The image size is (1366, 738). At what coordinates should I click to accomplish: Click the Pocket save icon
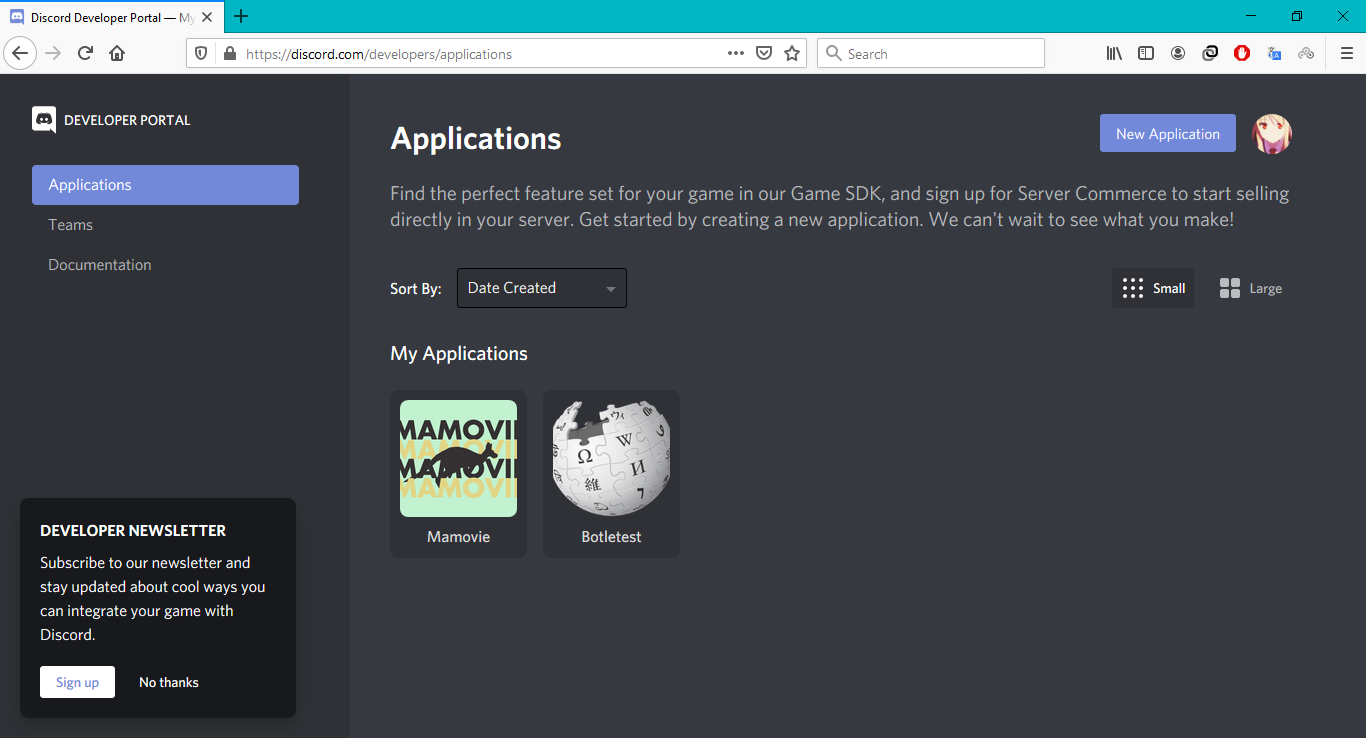[764, 54]
